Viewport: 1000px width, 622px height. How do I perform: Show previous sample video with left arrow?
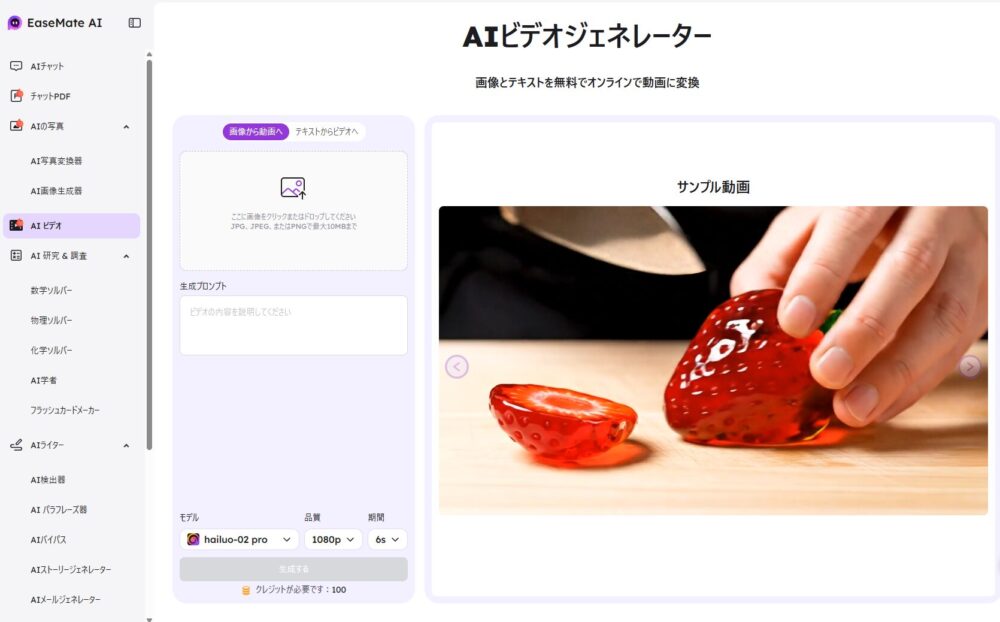click(x=457, y=367)
